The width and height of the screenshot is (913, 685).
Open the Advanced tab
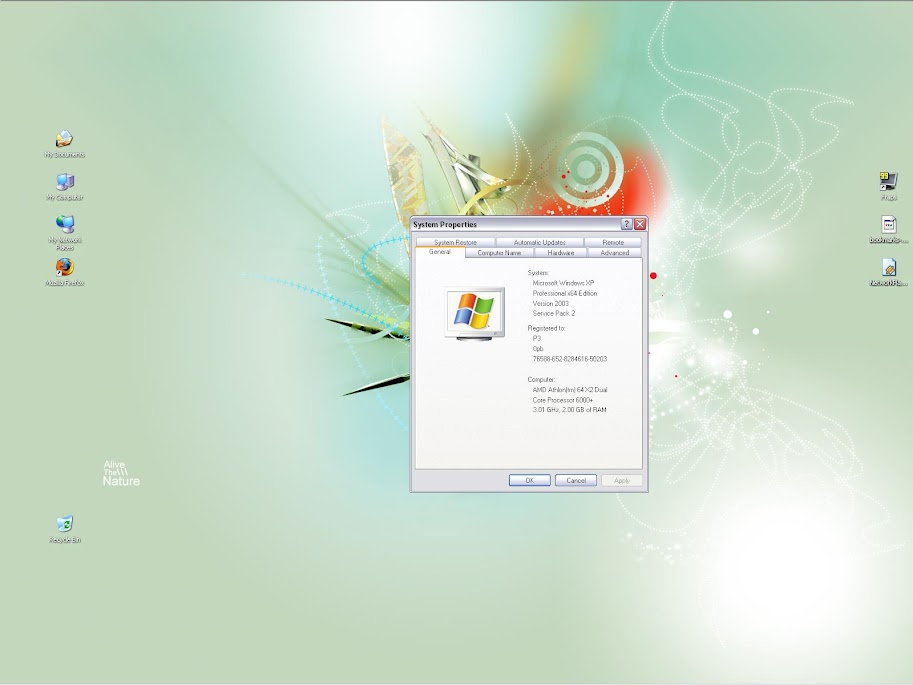[614, 253]
